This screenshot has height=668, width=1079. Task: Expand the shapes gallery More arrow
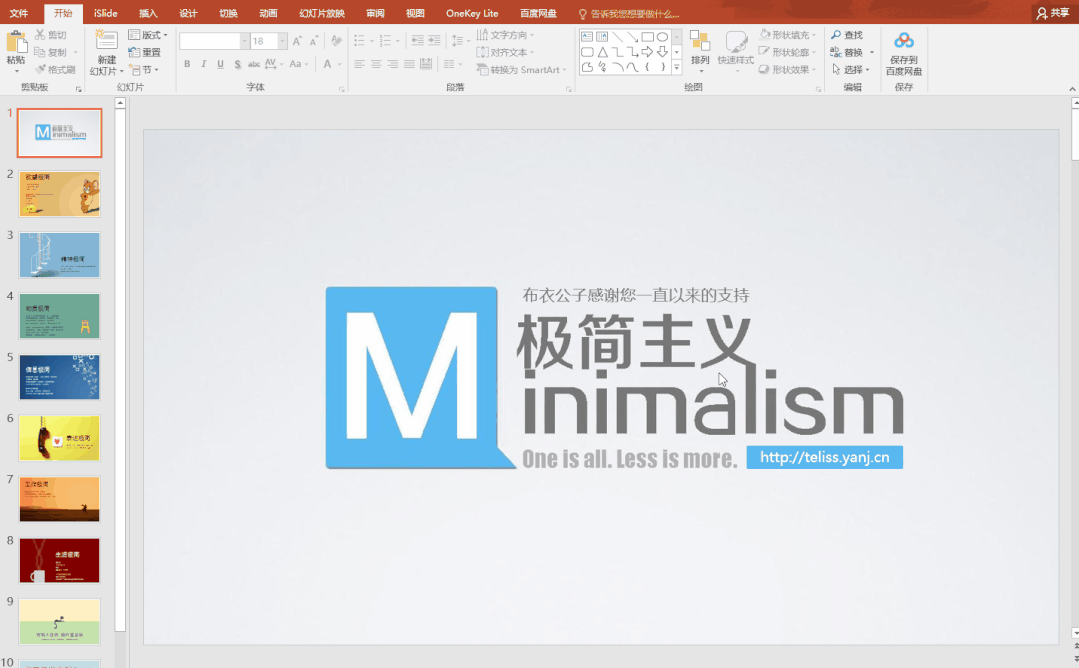[676, 67]
